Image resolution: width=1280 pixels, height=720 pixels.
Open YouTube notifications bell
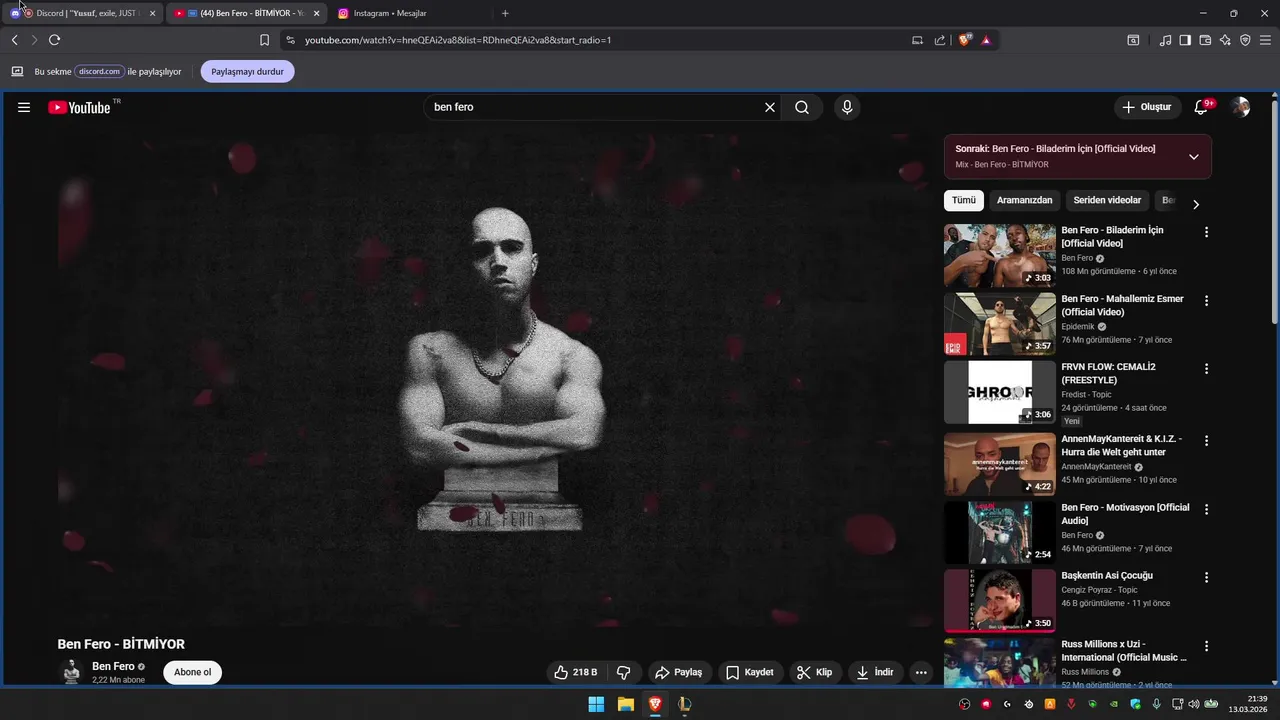point(1202,107)
